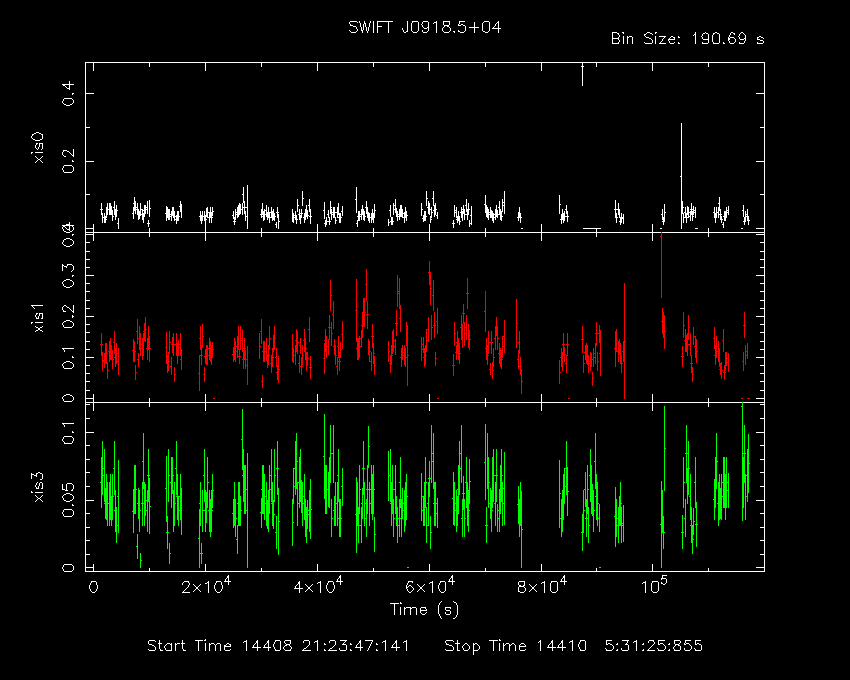Select the Bin Size: 190.69 s label
850x680 pixels.
pos(687,39)
